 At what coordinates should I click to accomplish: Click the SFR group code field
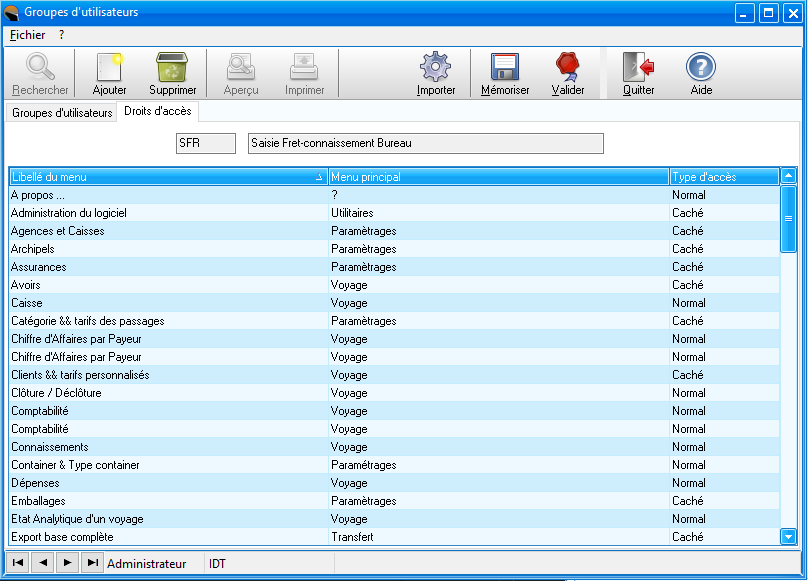(x=205, y=143)
